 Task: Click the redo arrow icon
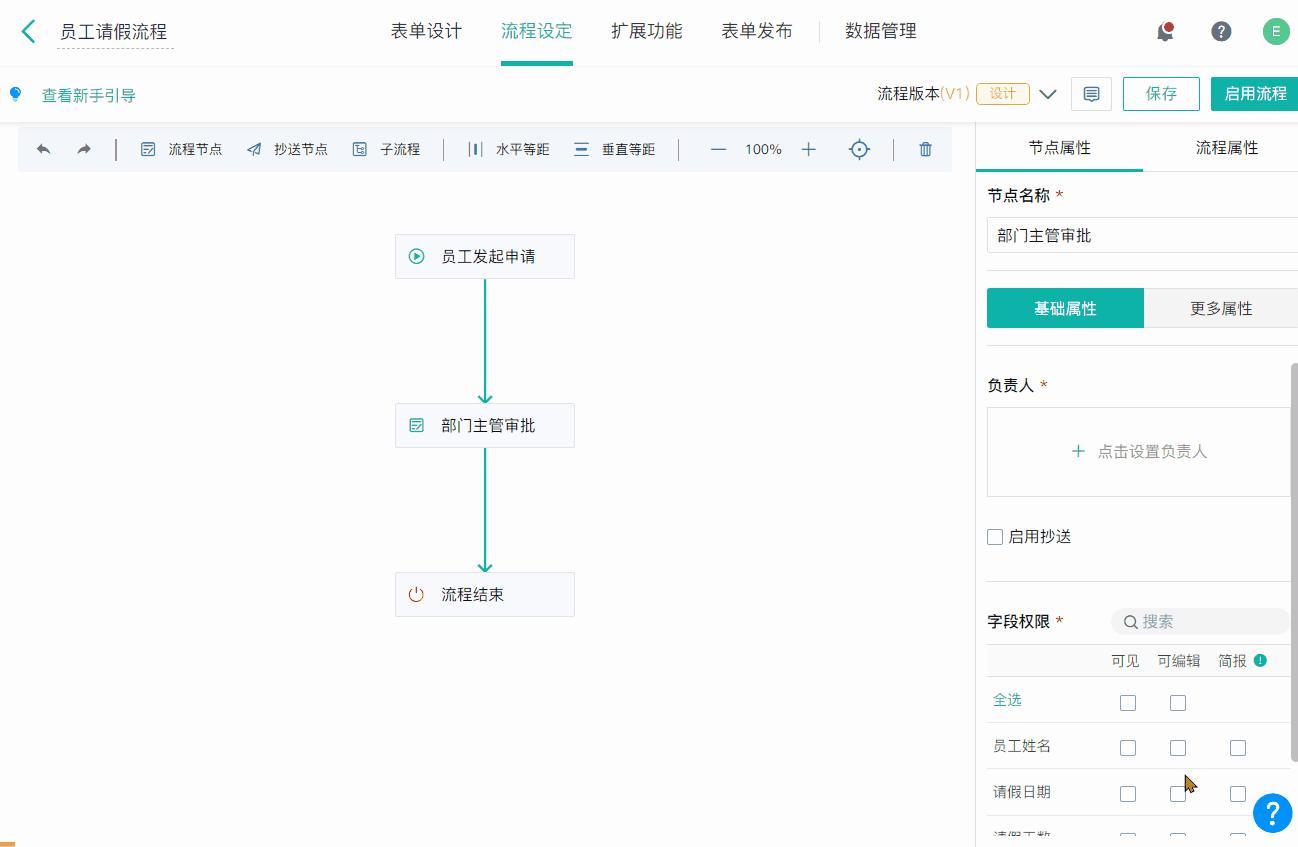[84, 148]
